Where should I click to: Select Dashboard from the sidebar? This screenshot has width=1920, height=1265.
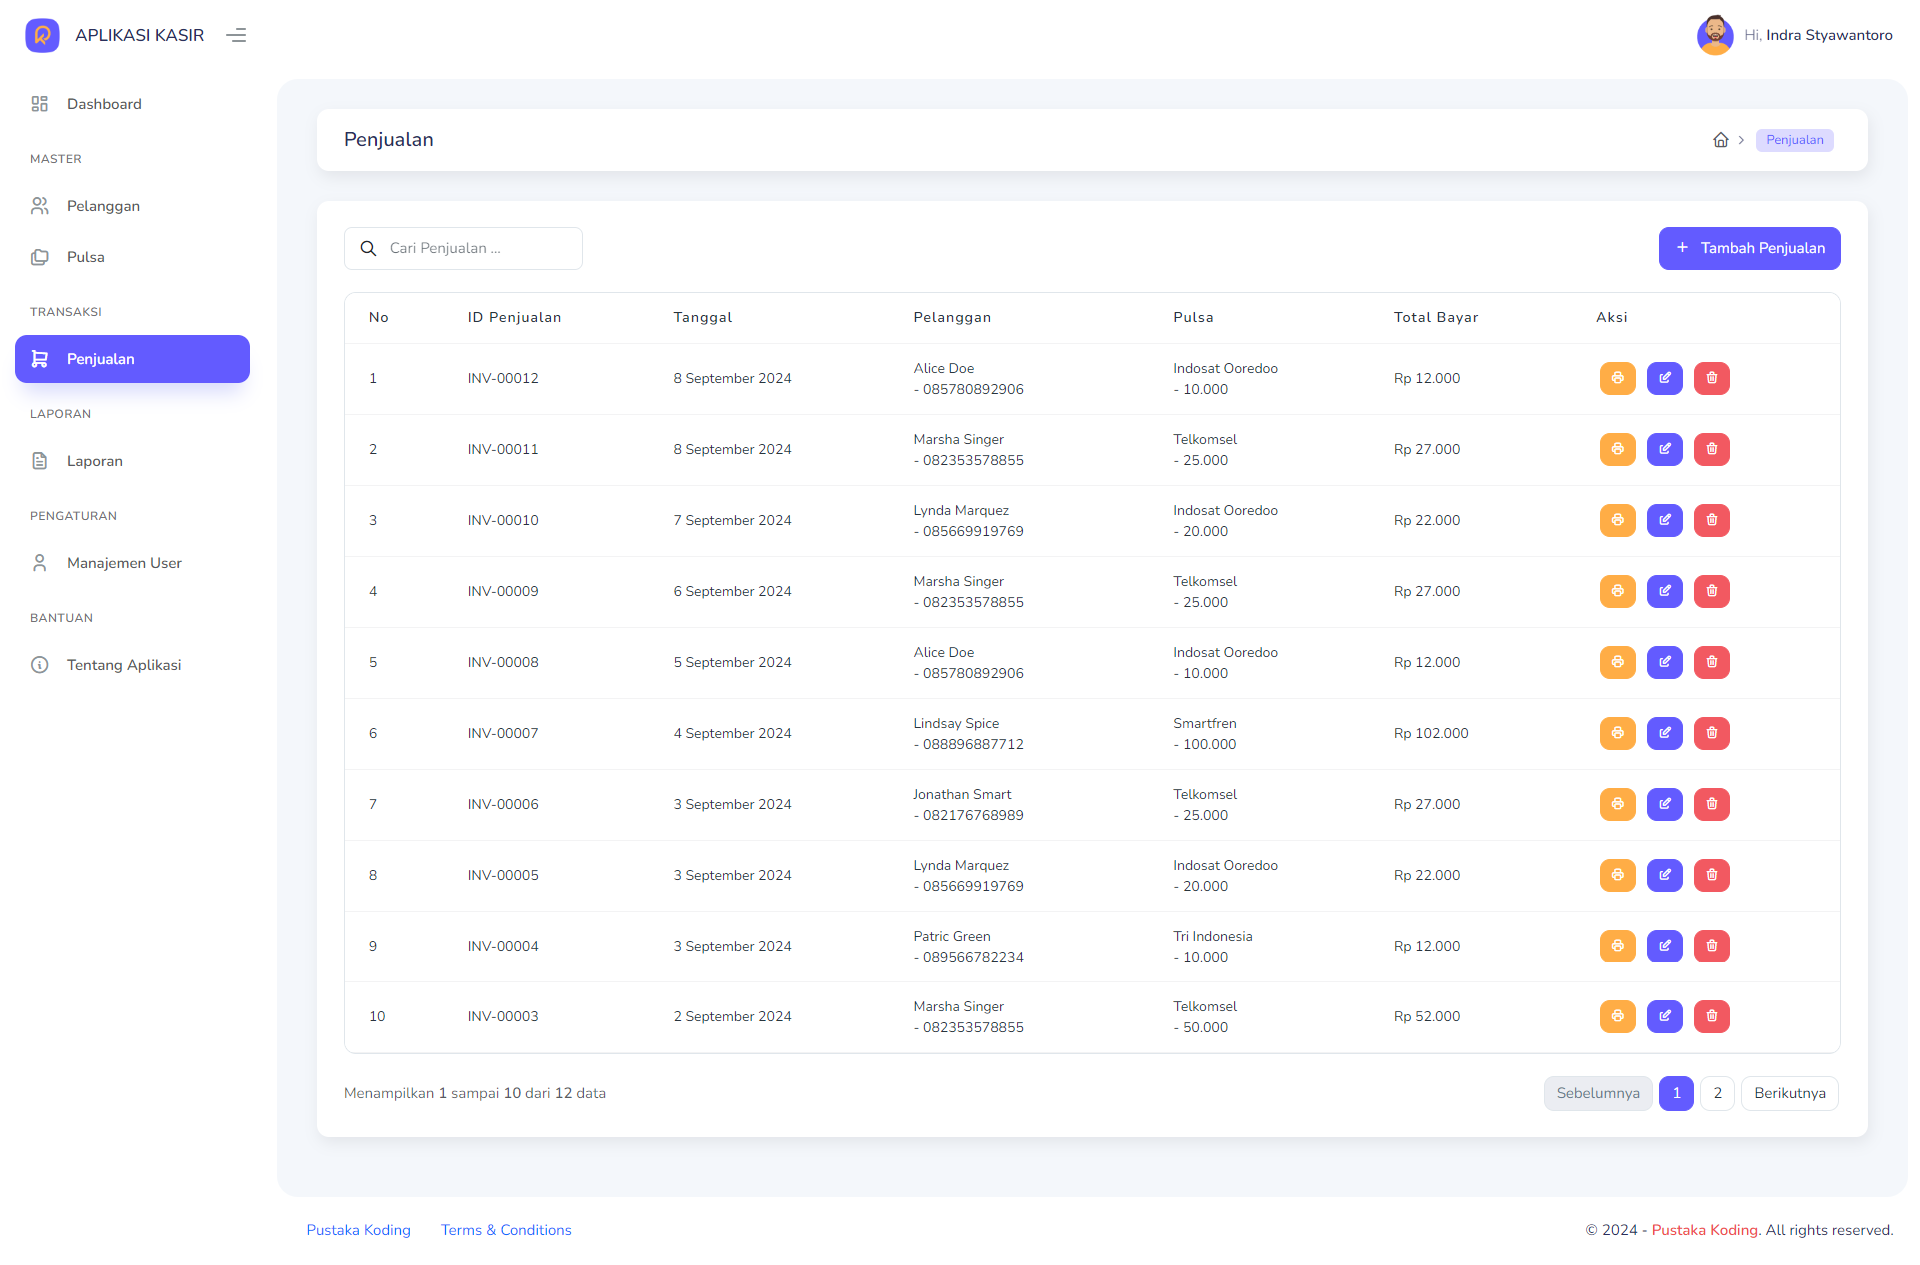coord(104,103)
